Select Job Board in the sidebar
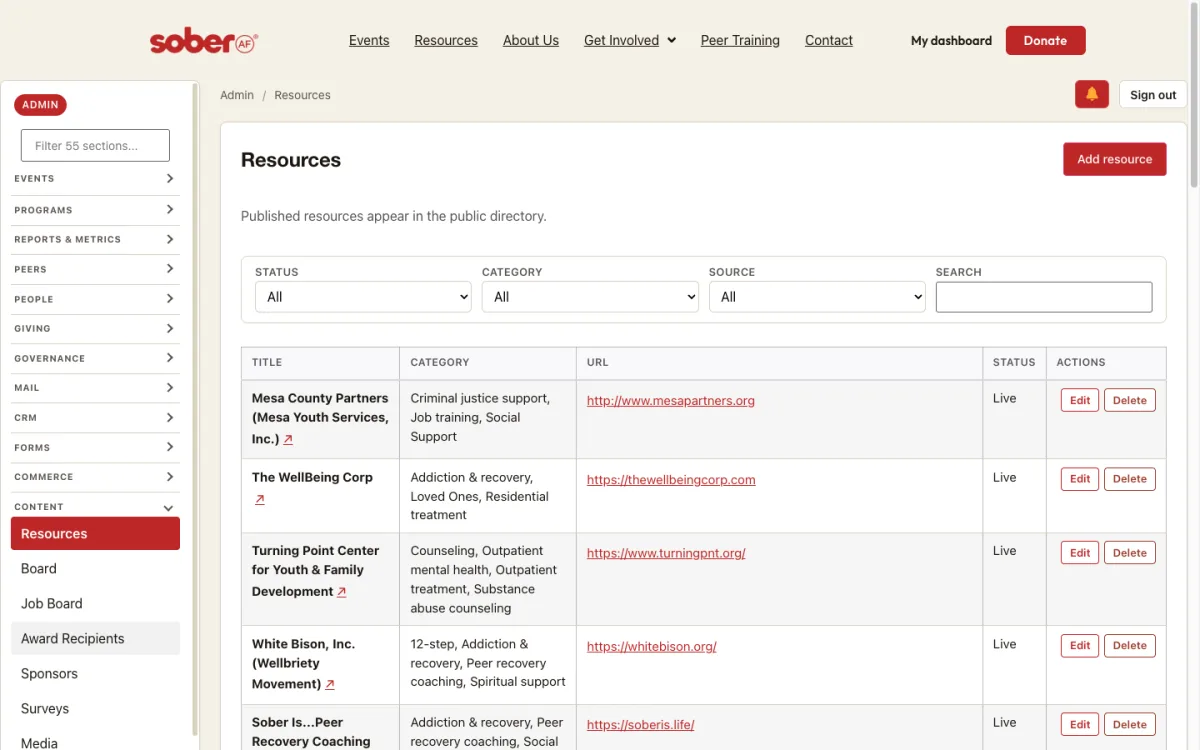 pos(95,604)
